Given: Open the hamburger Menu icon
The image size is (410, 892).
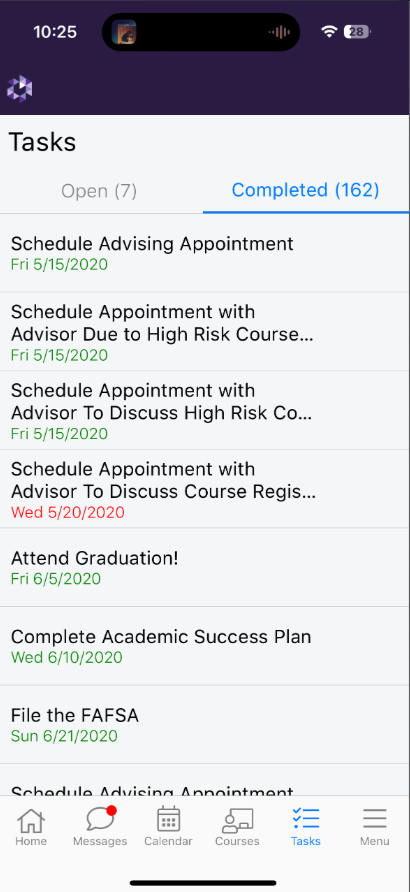Looking at the screenshot, I should [x=375, y=819].
